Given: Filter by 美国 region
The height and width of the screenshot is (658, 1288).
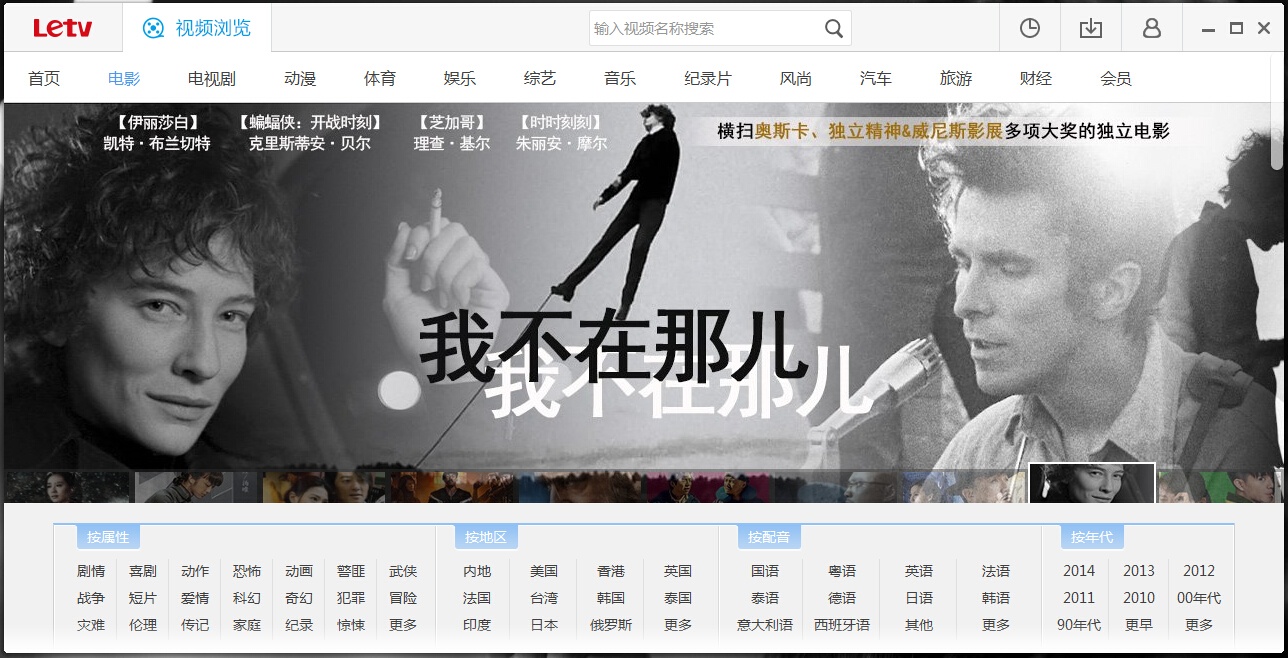Looking at the screenshot, I should pos(543,570).
